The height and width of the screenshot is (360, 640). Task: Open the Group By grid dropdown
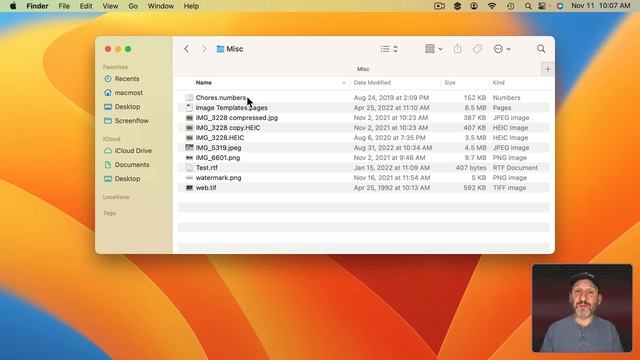pyautogui.click(x=433, y=49)
